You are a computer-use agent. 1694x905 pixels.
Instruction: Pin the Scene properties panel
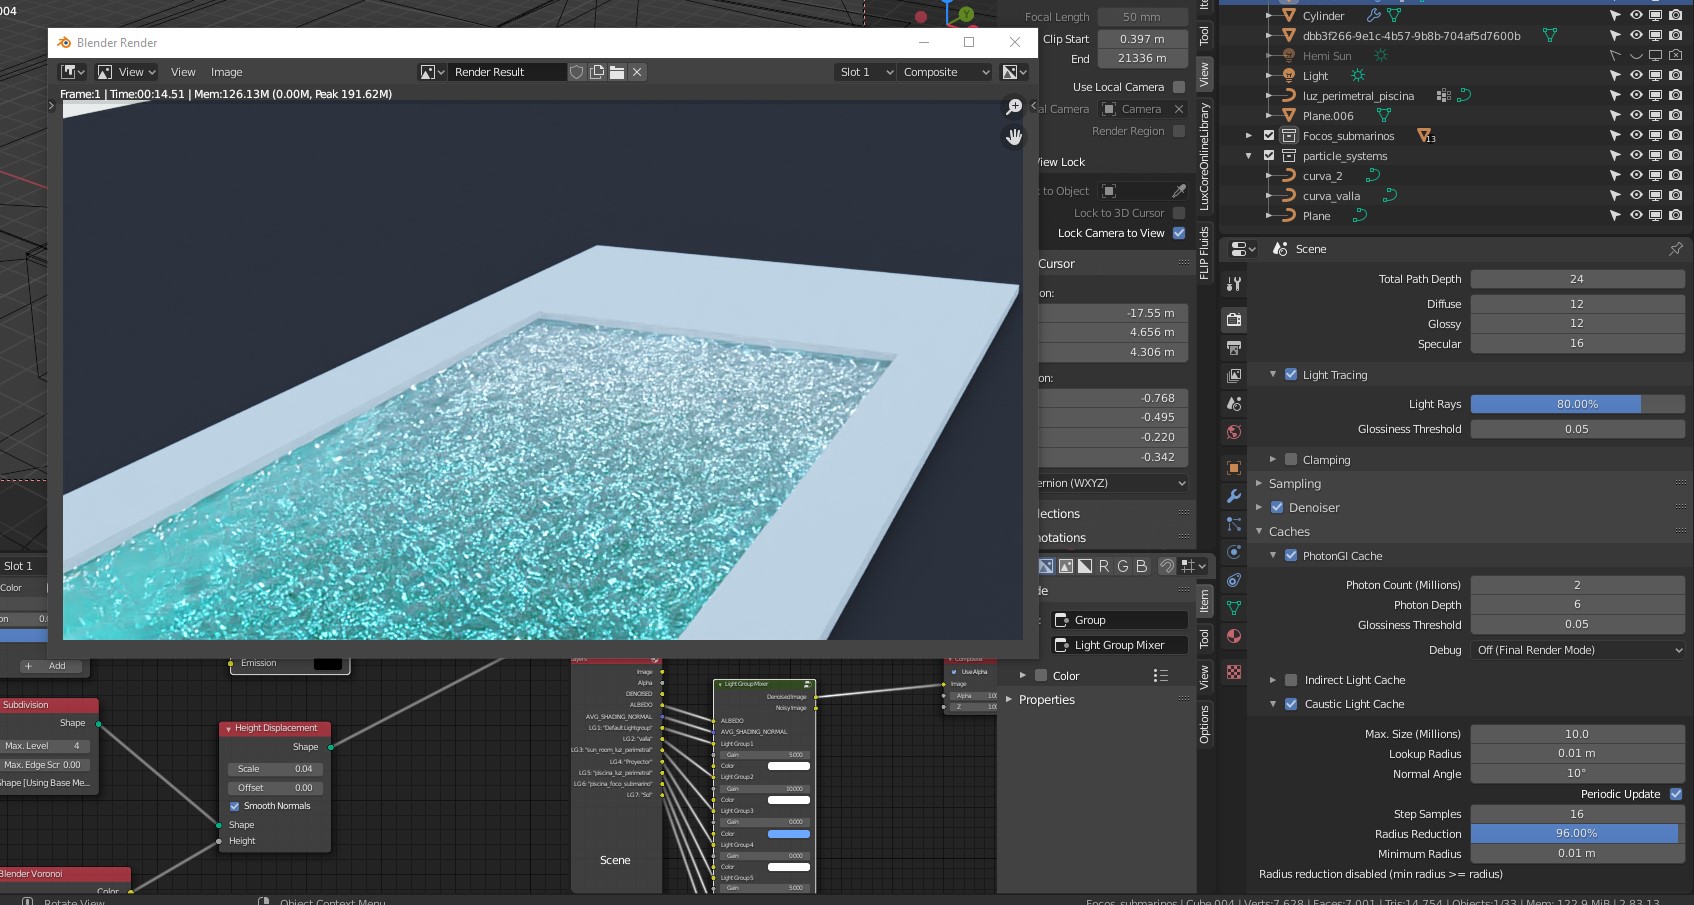(1676, 249)
